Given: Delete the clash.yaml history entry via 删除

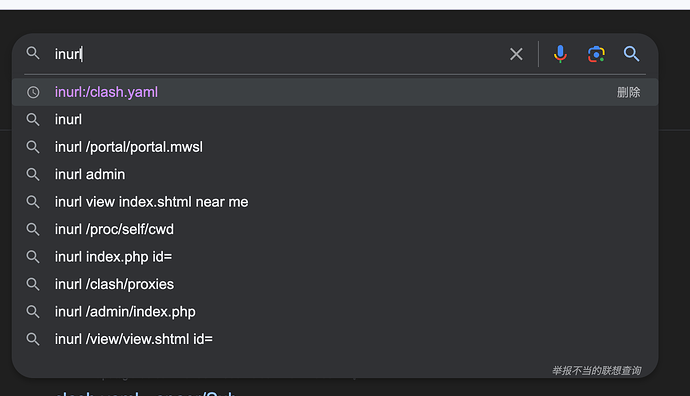Looking at the screenshot, I should 628,92.
